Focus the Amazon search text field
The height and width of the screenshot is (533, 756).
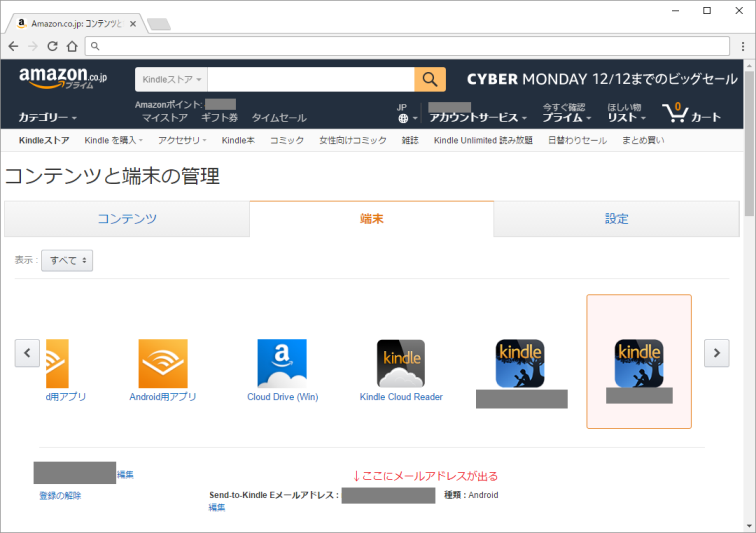[310, 79]
